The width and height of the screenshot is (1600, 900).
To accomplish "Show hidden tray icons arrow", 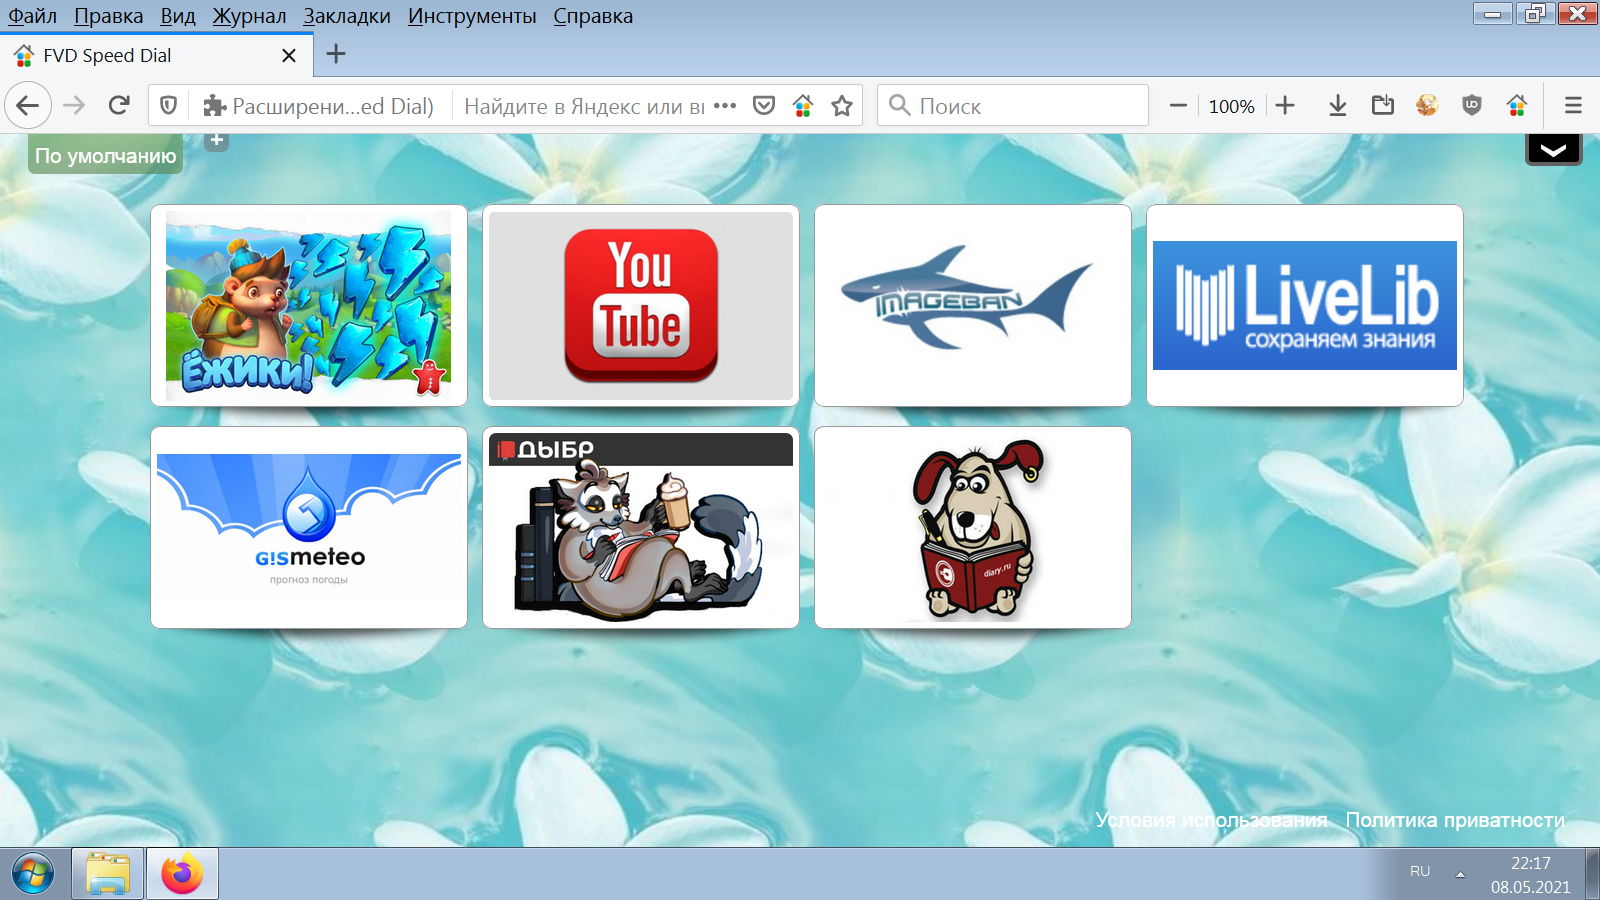I will click(x=1460, y=874).
